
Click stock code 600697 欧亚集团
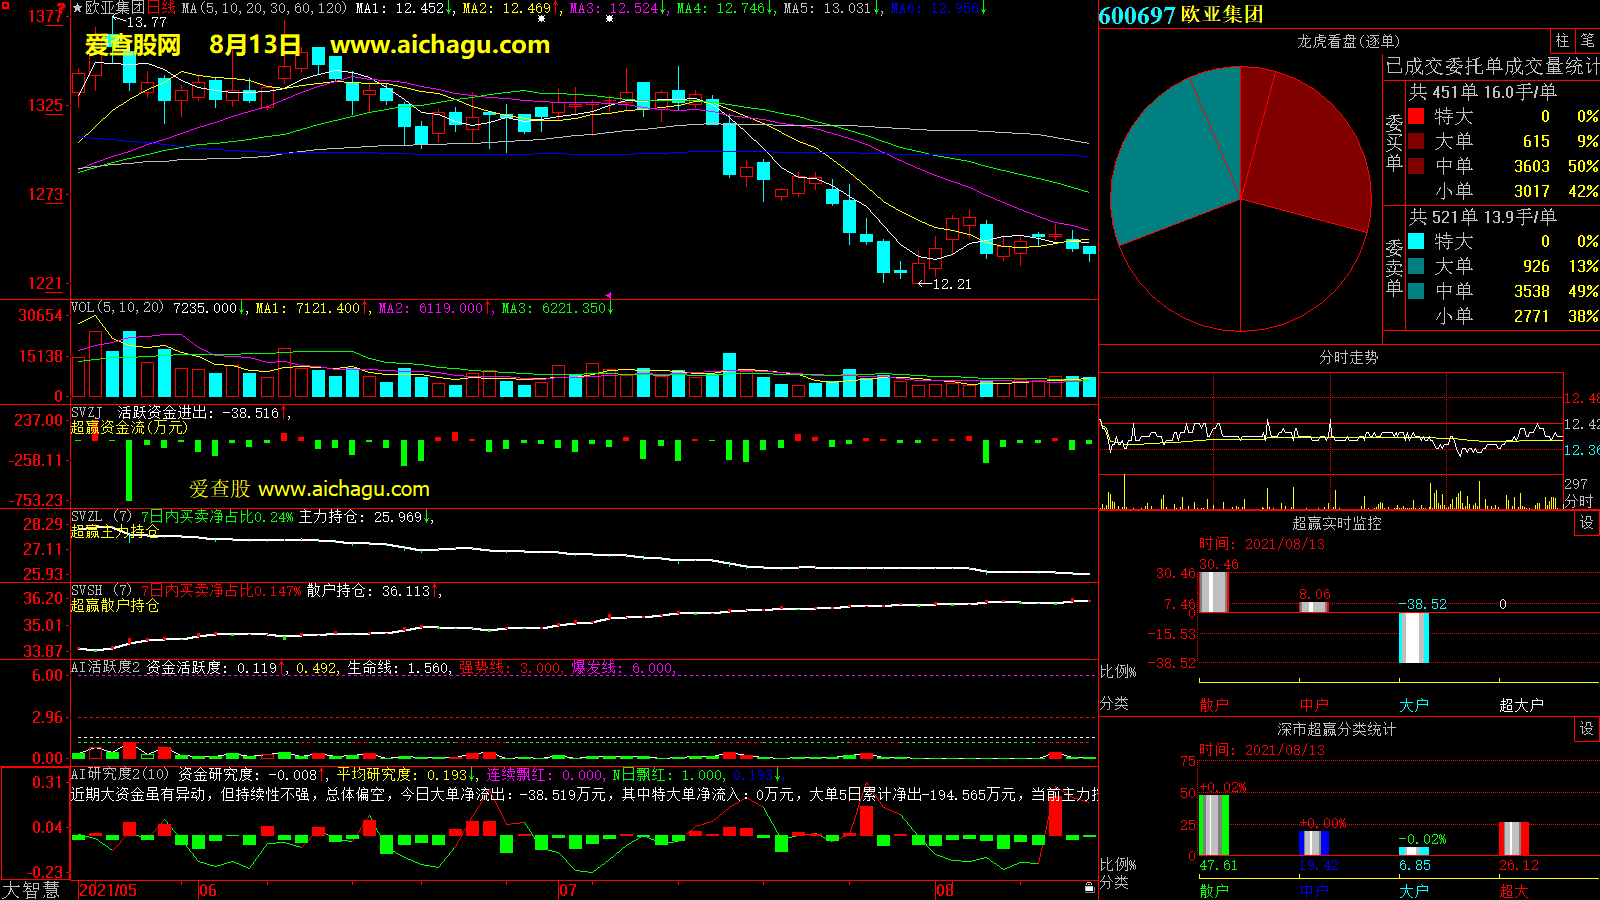(1180, 15)
